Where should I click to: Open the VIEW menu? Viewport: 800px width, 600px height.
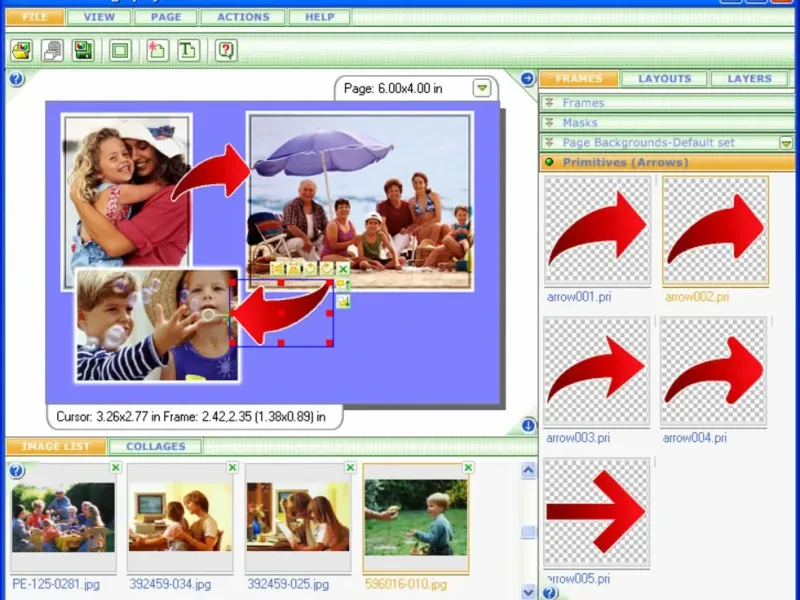(x=99, y=17)
